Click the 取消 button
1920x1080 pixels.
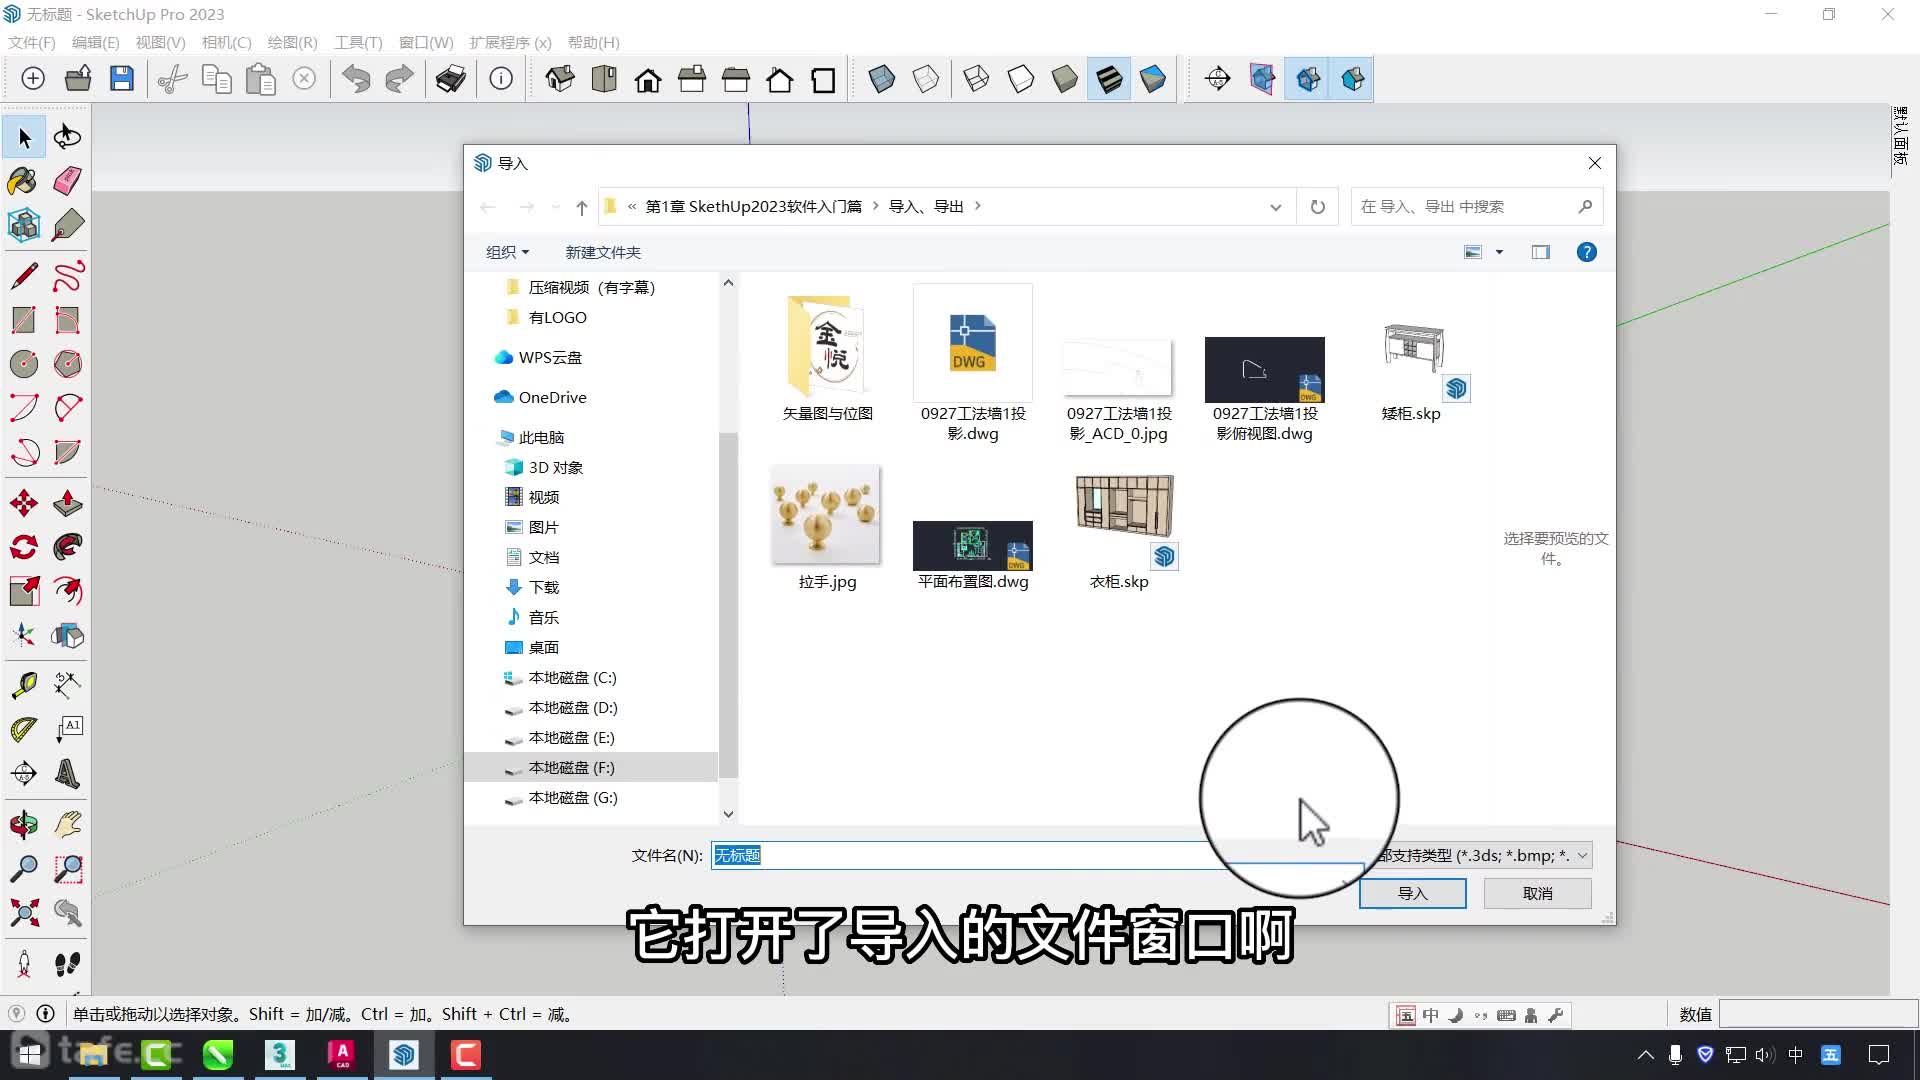pyautogui.click(x=1537, y=893)
